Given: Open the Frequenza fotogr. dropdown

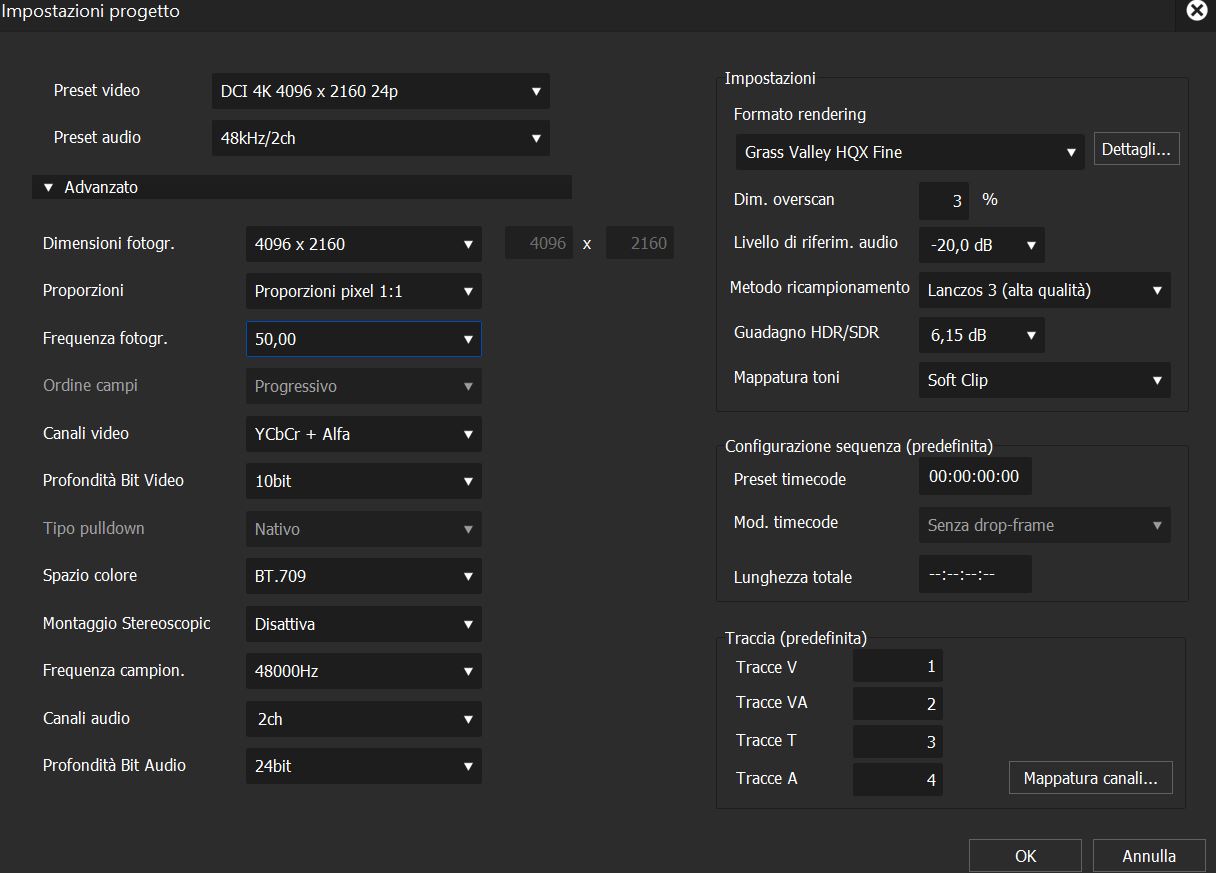Looking at the screenshot, I should tap(363, 339).
